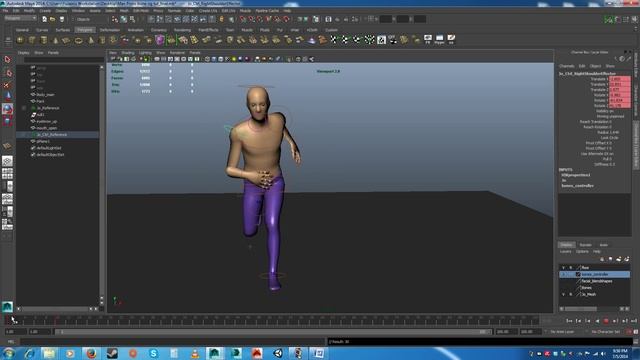Toggle the bones_controller layer type box
640x360 pixels.
click(x=578, y=274)
